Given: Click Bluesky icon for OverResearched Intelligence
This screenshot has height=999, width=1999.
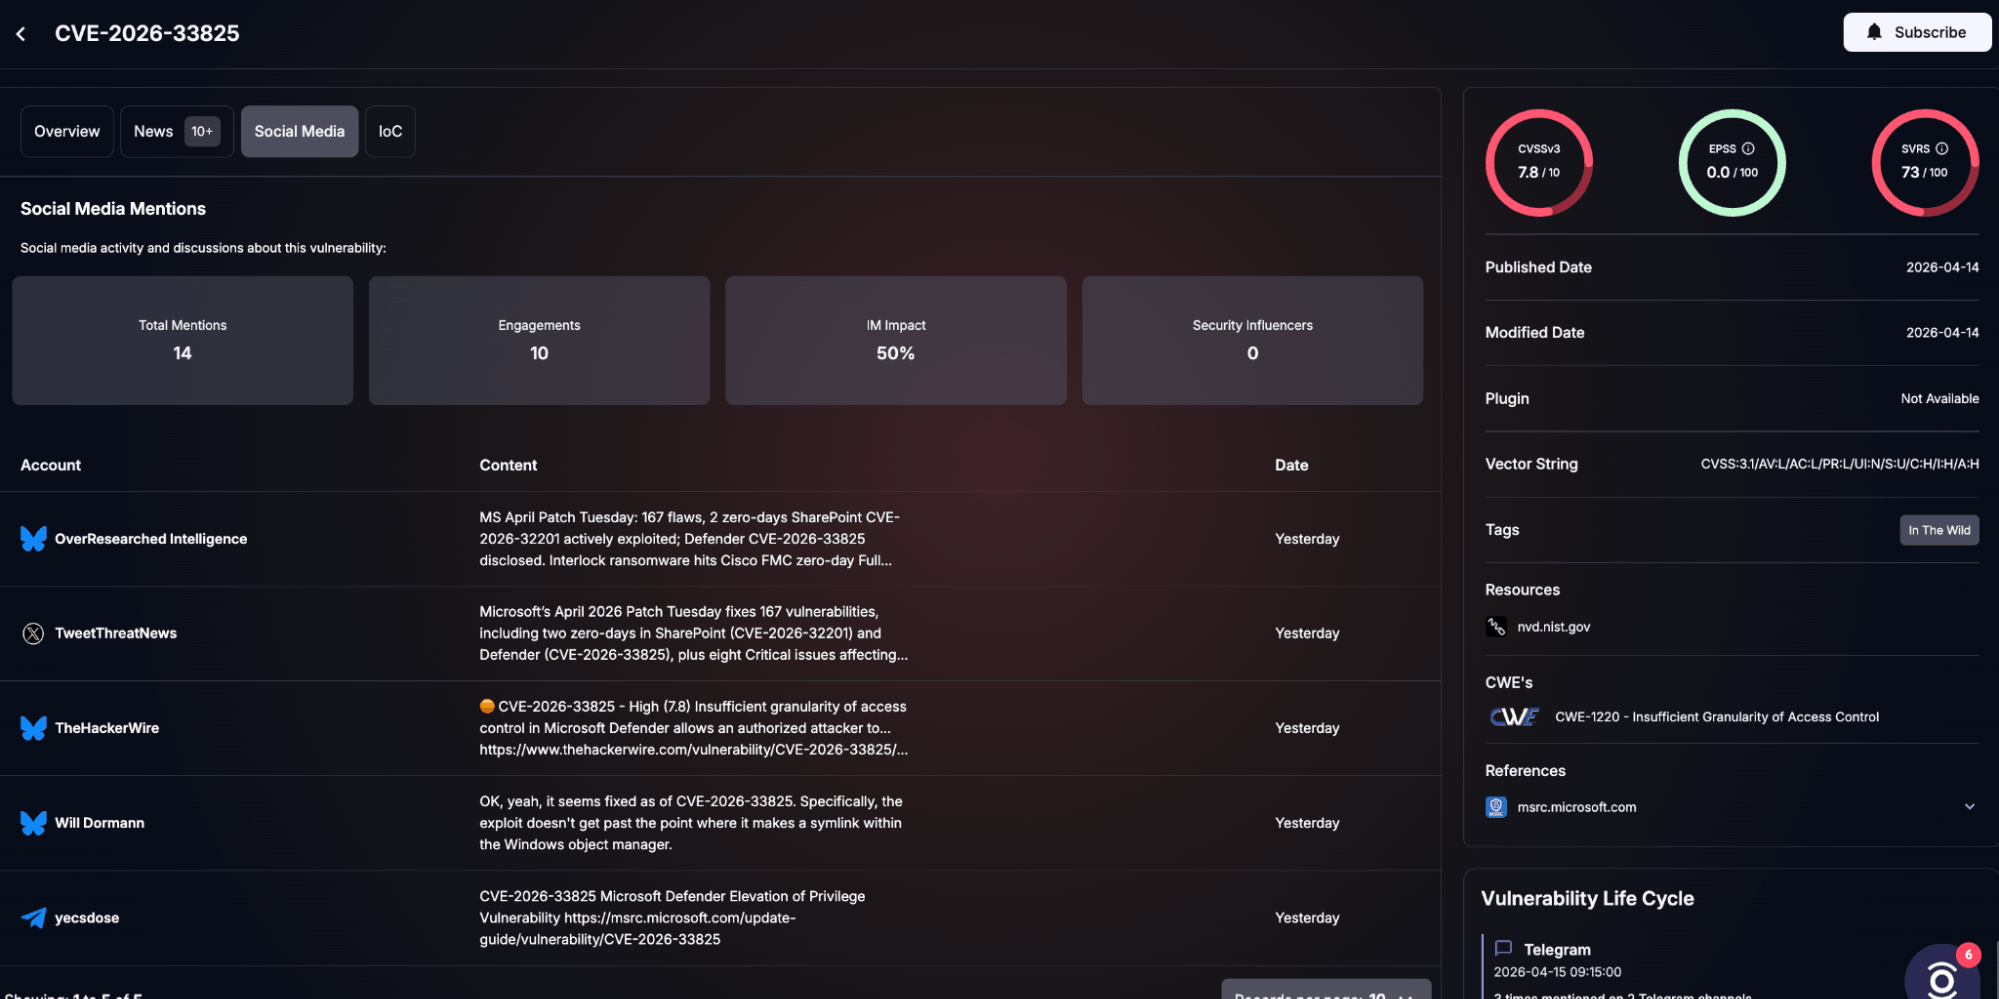Looking at the screenshot, I should [x=33, y=539].
